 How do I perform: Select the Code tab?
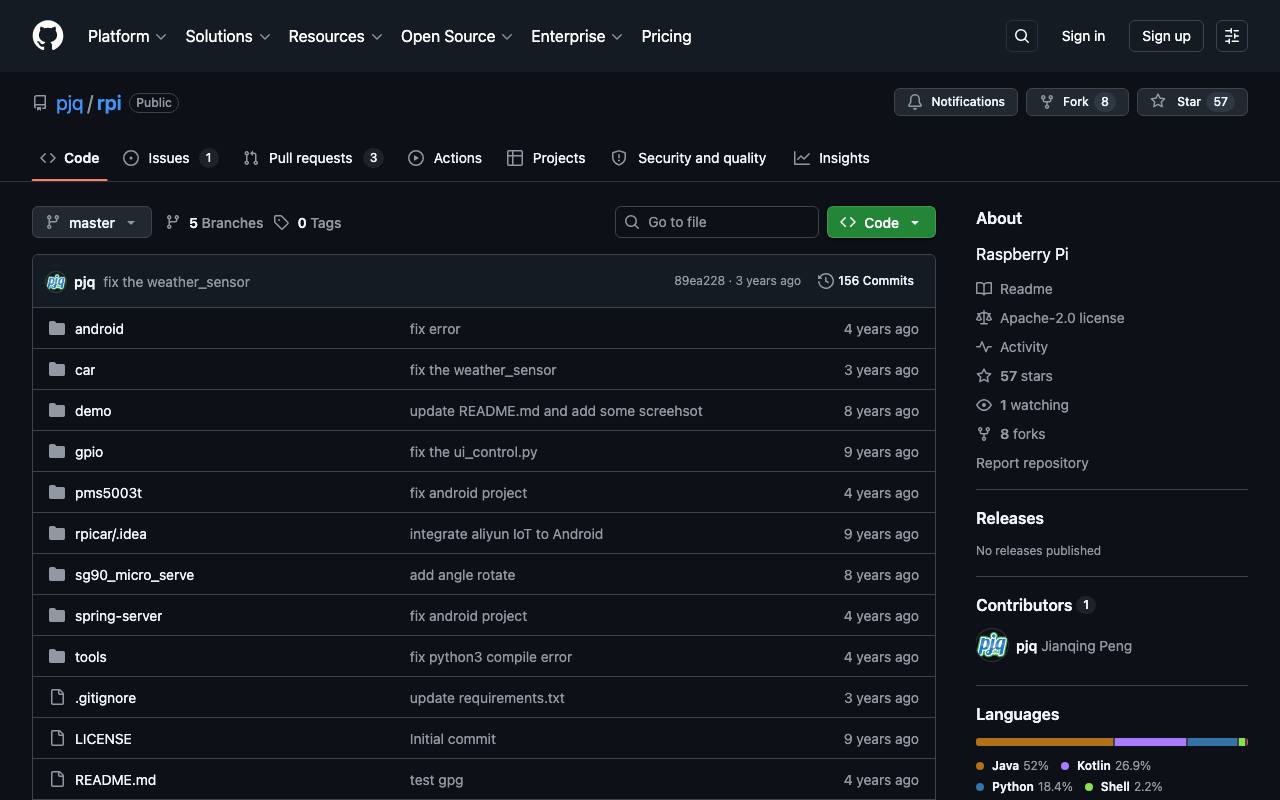click(x=70, y=158)
